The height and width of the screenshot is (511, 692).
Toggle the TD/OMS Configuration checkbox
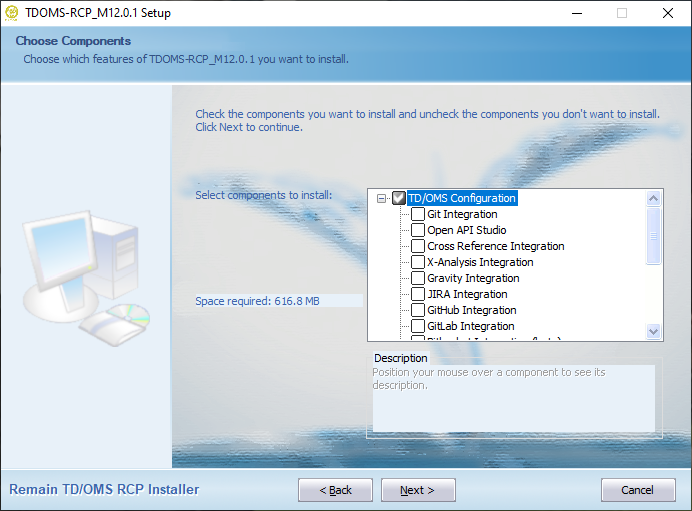click(399, 198)
